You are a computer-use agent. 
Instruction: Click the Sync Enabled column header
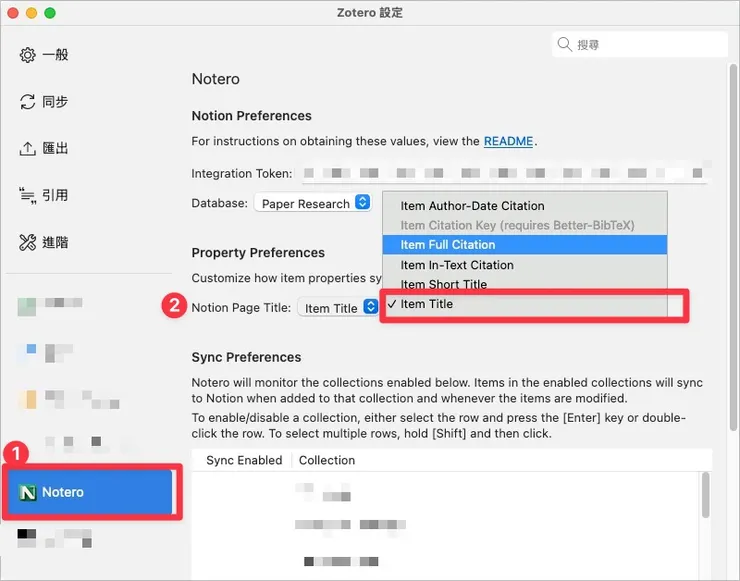click(x=244, y=460)
